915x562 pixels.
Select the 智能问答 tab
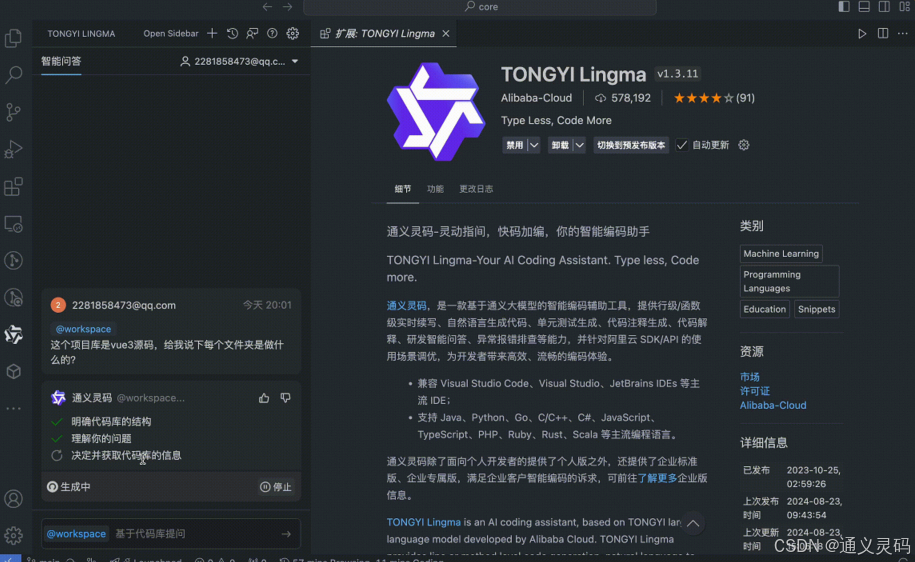click(61, 61)
